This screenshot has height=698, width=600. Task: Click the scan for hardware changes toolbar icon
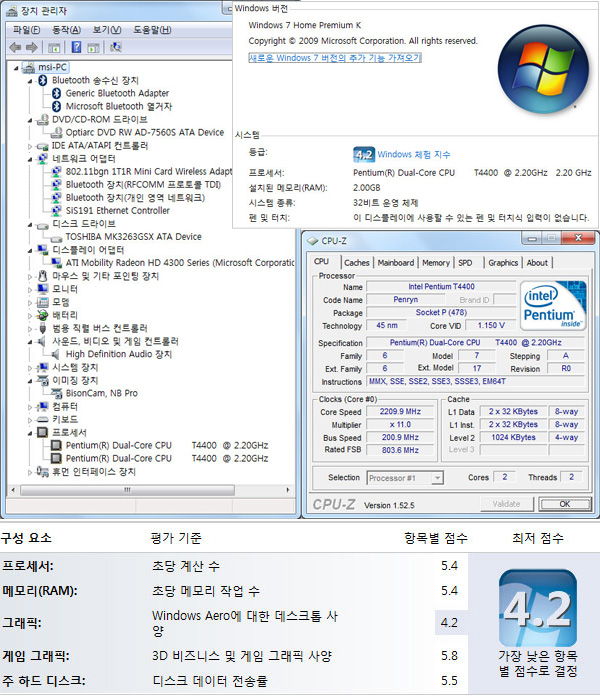tap(116, 47)
